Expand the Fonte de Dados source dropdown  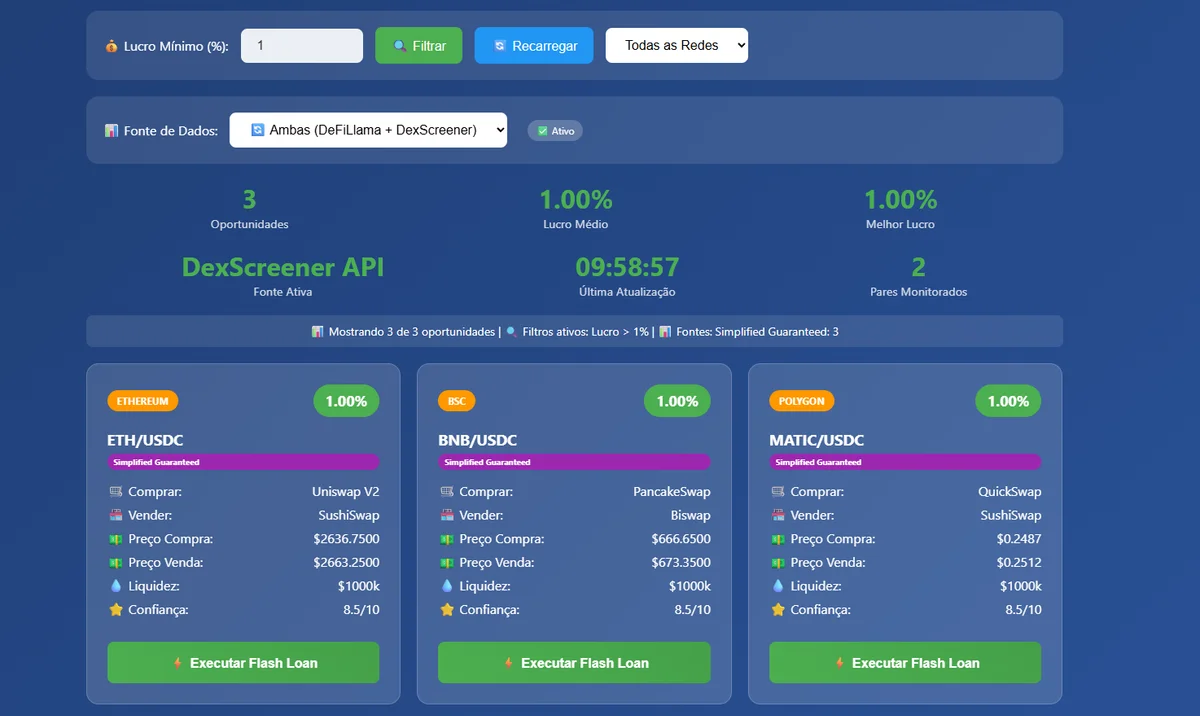[x=368, y=130]
